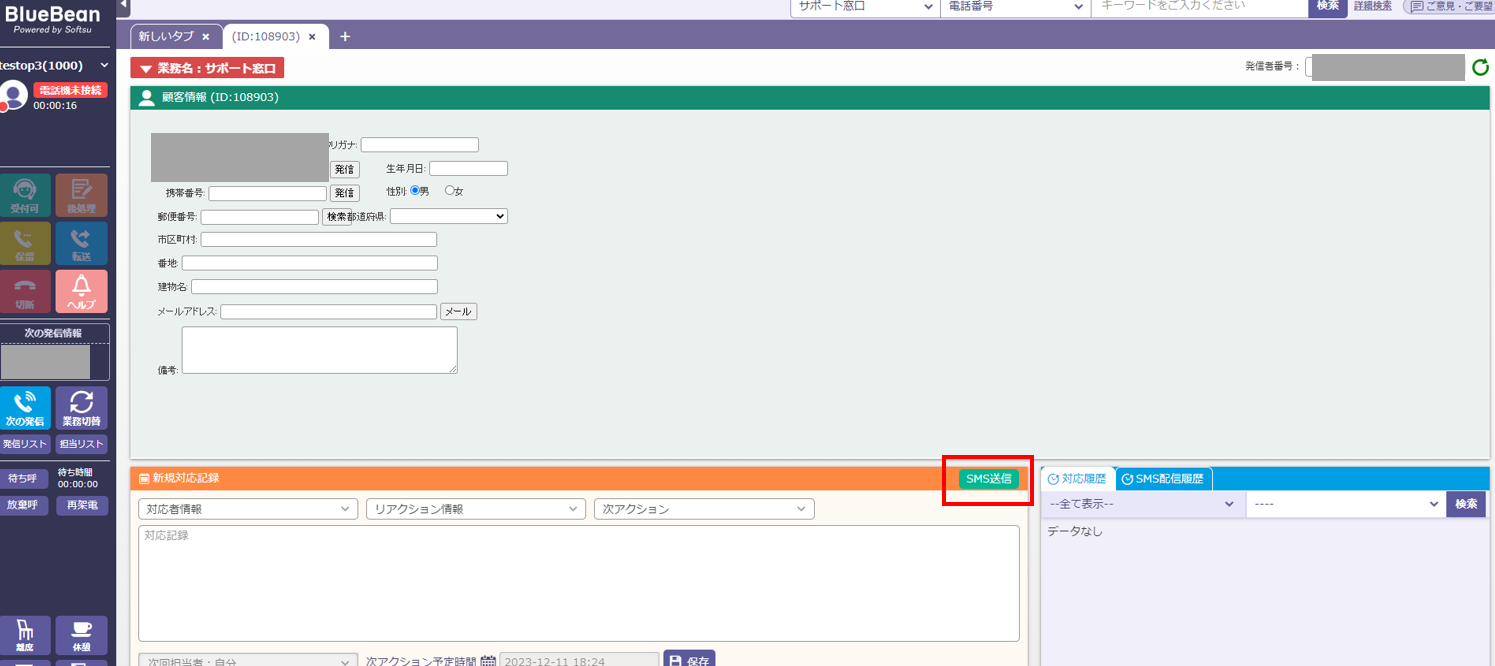Switch to the 新しいタブ tab
This screenshot has height=666, width=1495.
(x=167, y=36)
